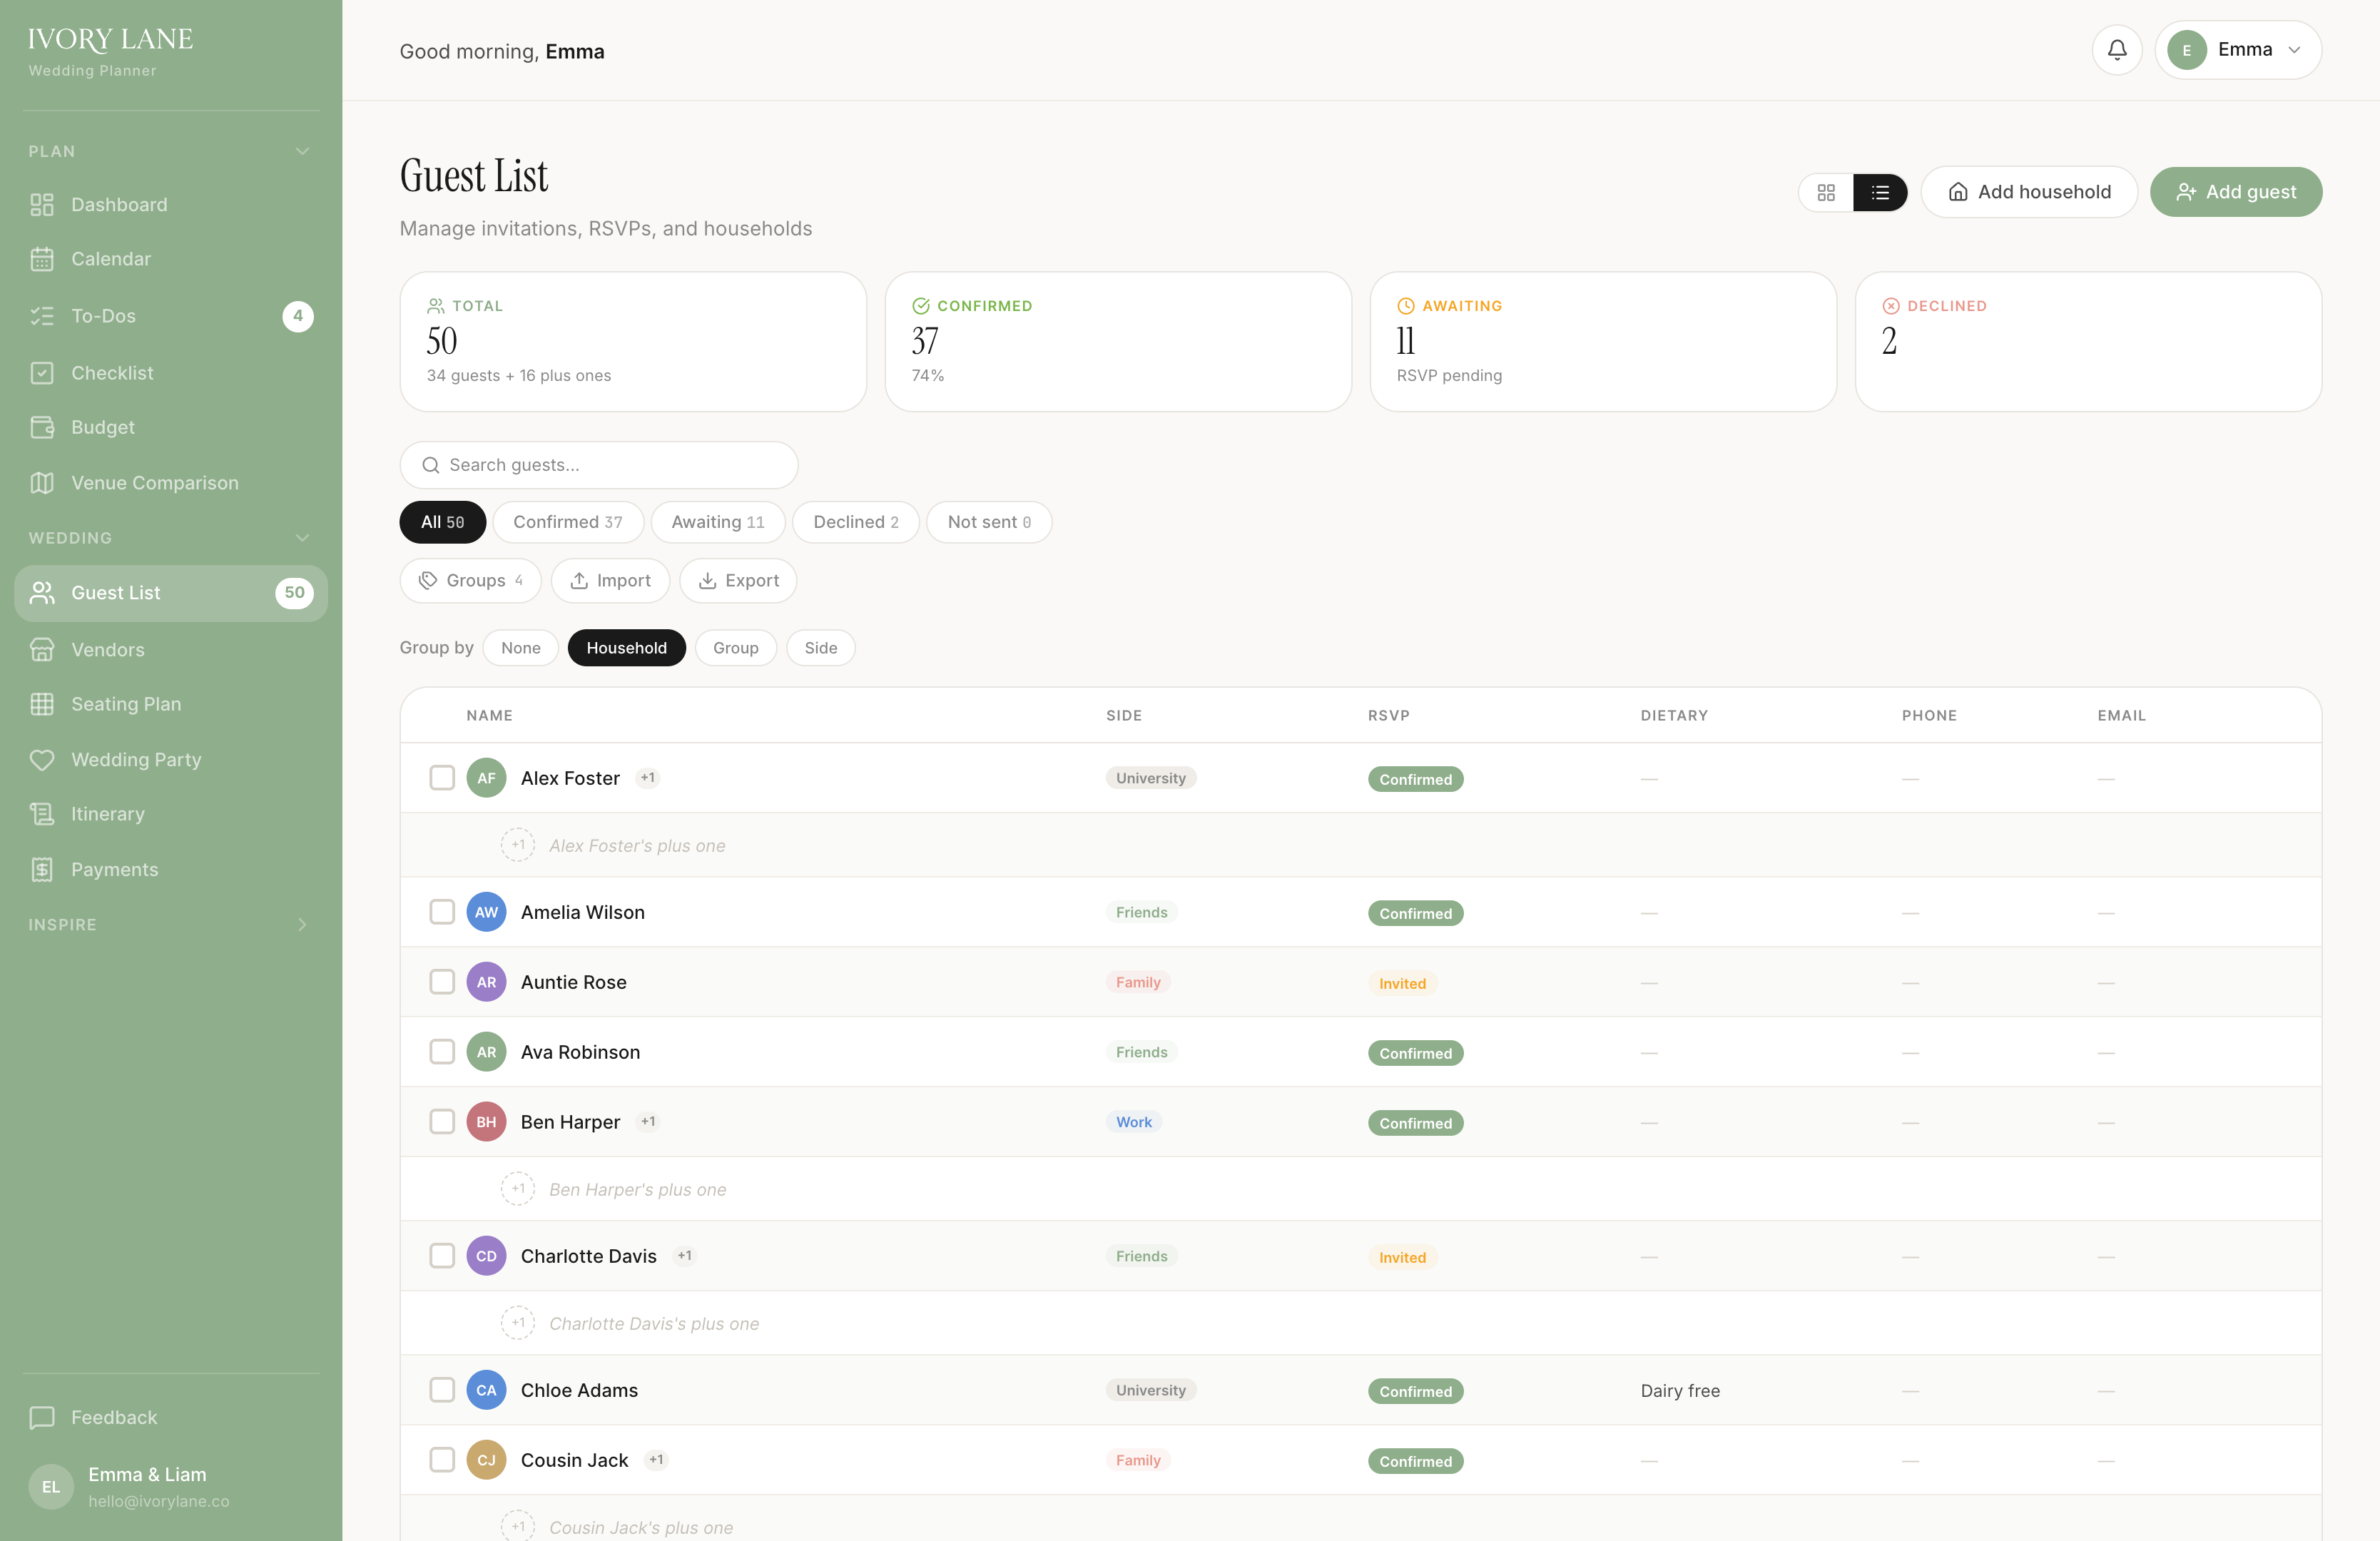Select the Chloe Adams row checkbox

[442, 1390]
